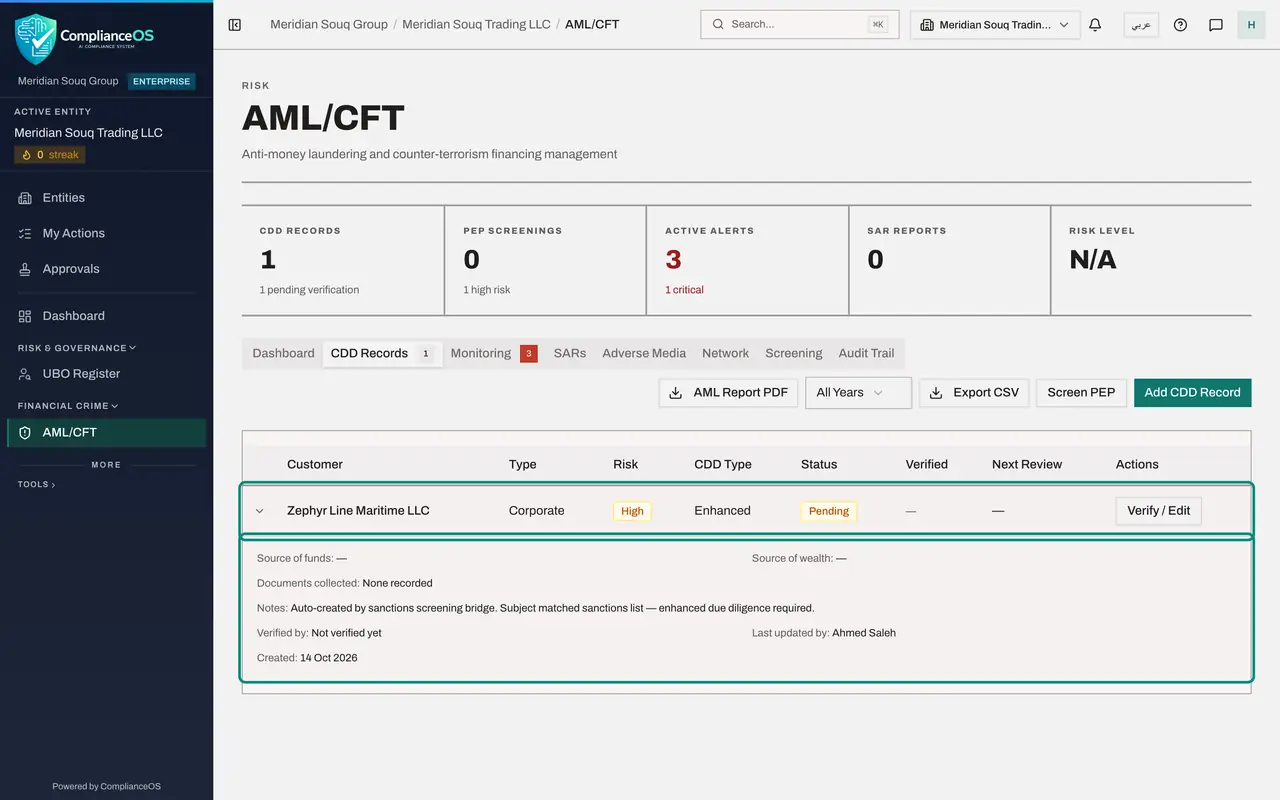
Task: Switch language to Arabic
Action: click(x=1141, y=25)
